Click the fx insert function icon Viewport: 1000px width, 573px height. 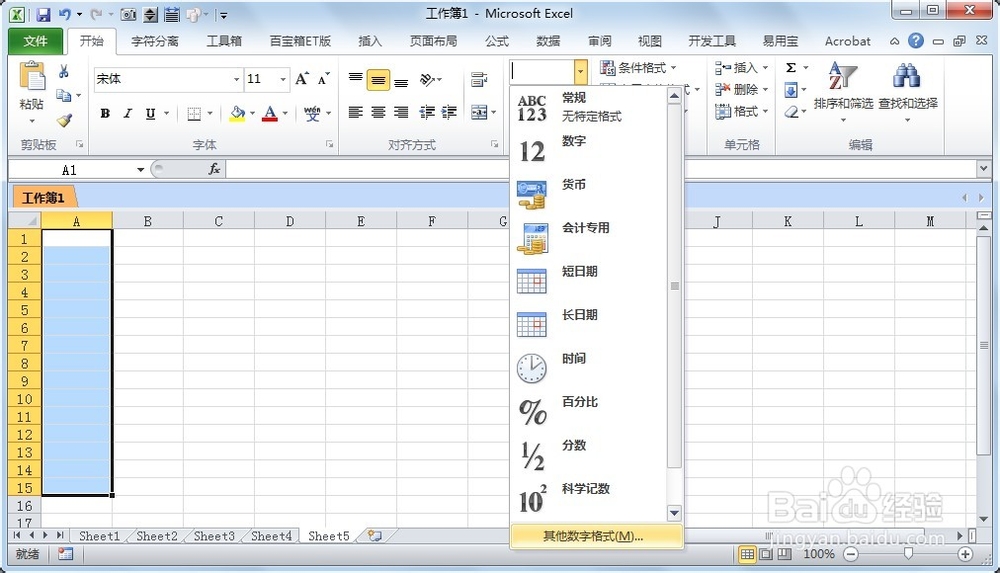click(214, 169)
